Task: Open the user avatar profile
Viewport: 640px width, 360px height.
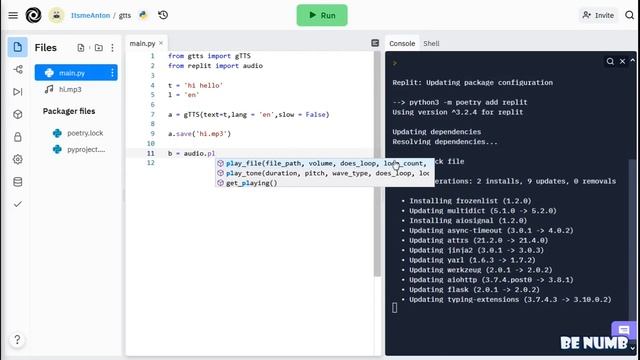Action: pyautogui.click(x=56, y=15)
